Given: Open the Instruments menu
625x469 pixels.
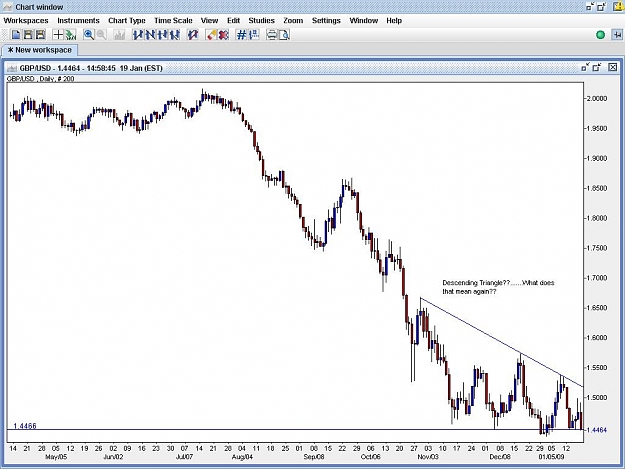Looking at the screenshot, I should pyautogui.click(x=78, y=20).
